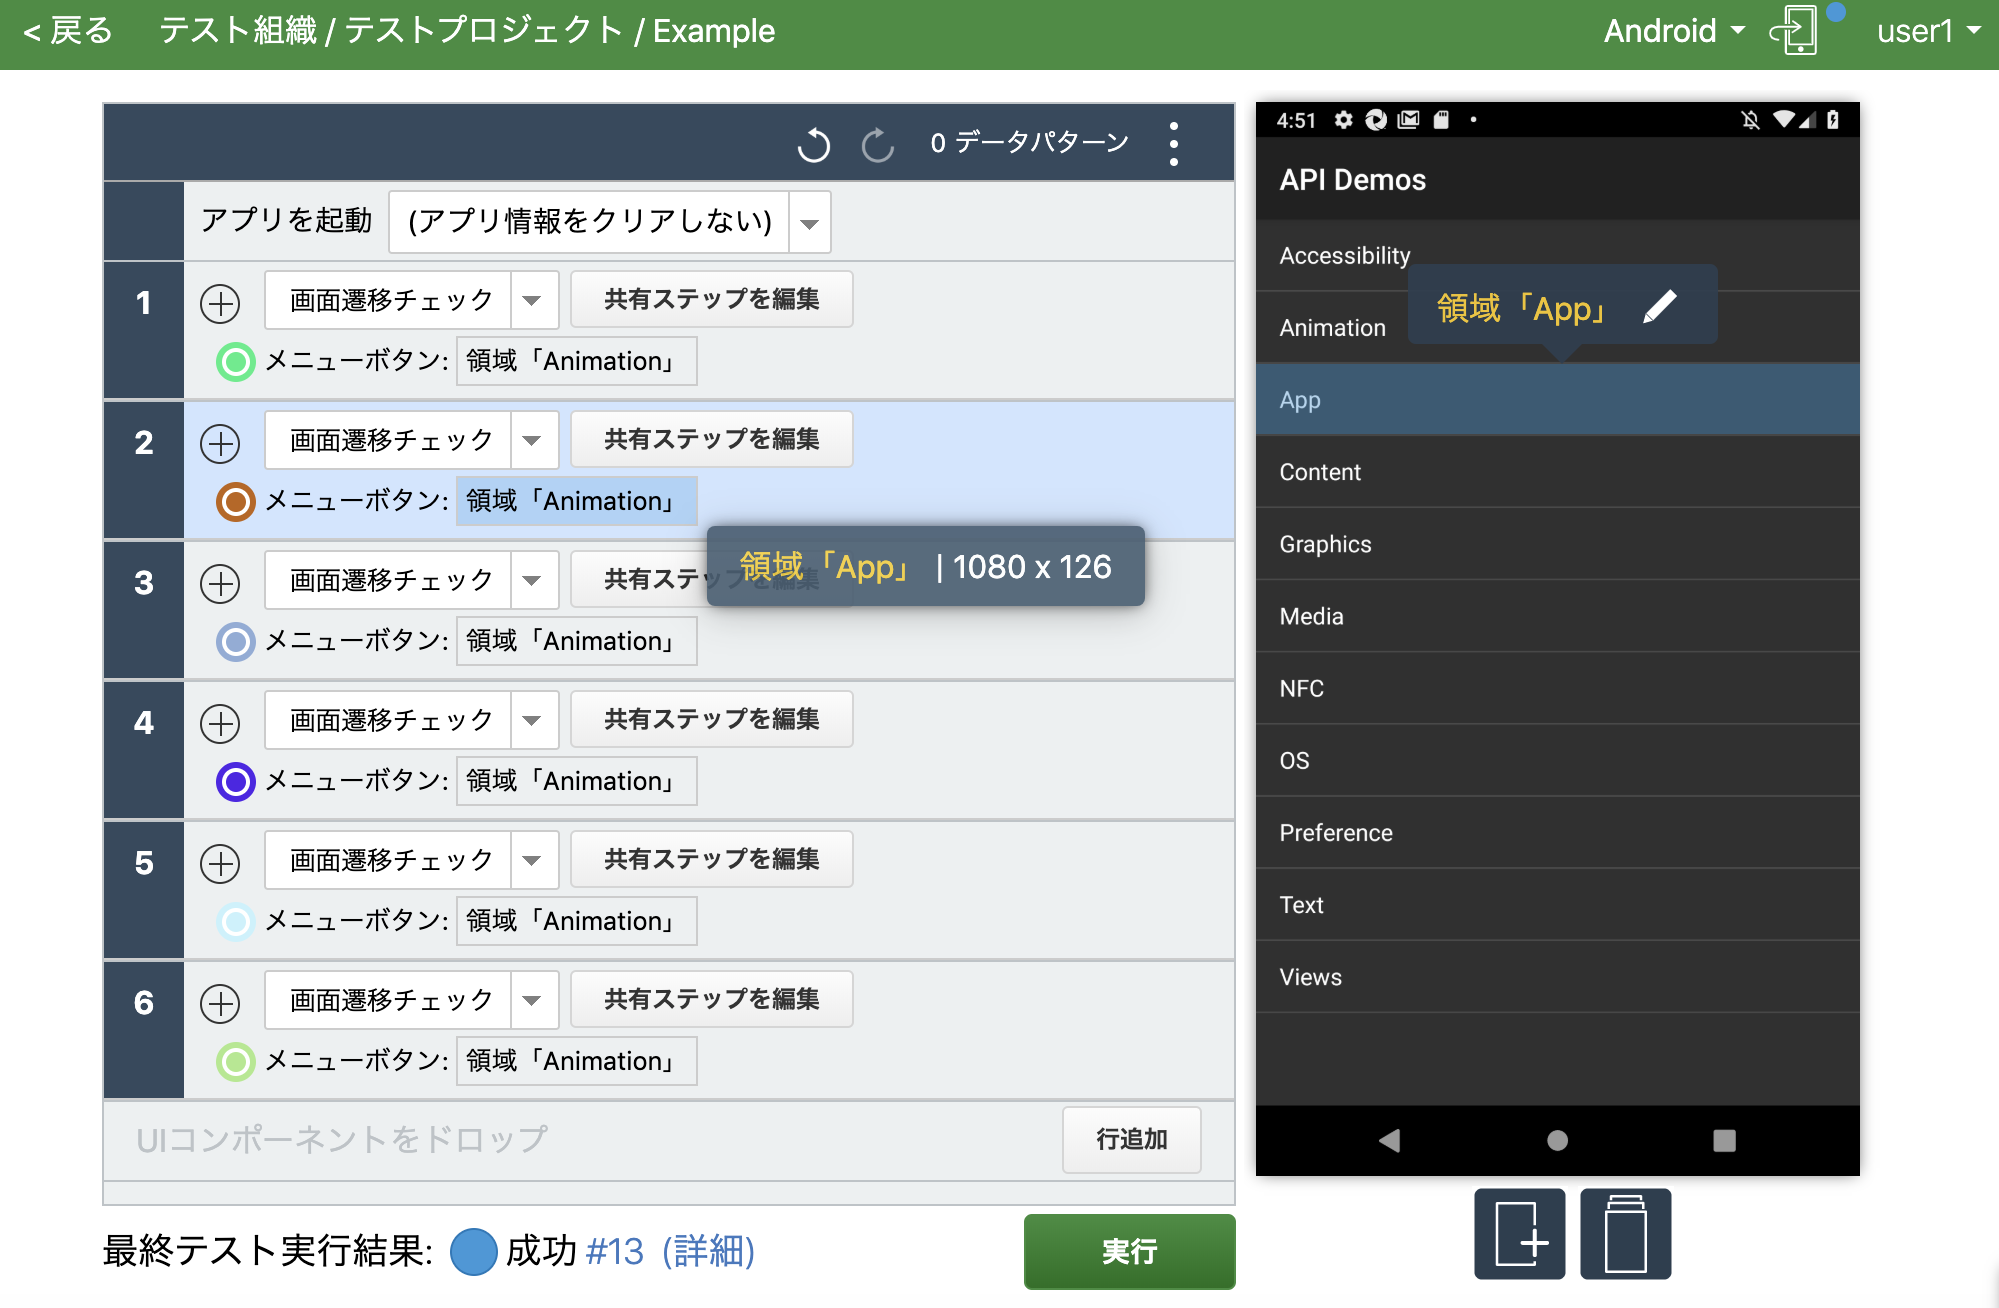Image resolution: width=1999 pixels, height=1308 pixels.
Task: Click the device screen icon below the phone
Action: [1626, 1234]
